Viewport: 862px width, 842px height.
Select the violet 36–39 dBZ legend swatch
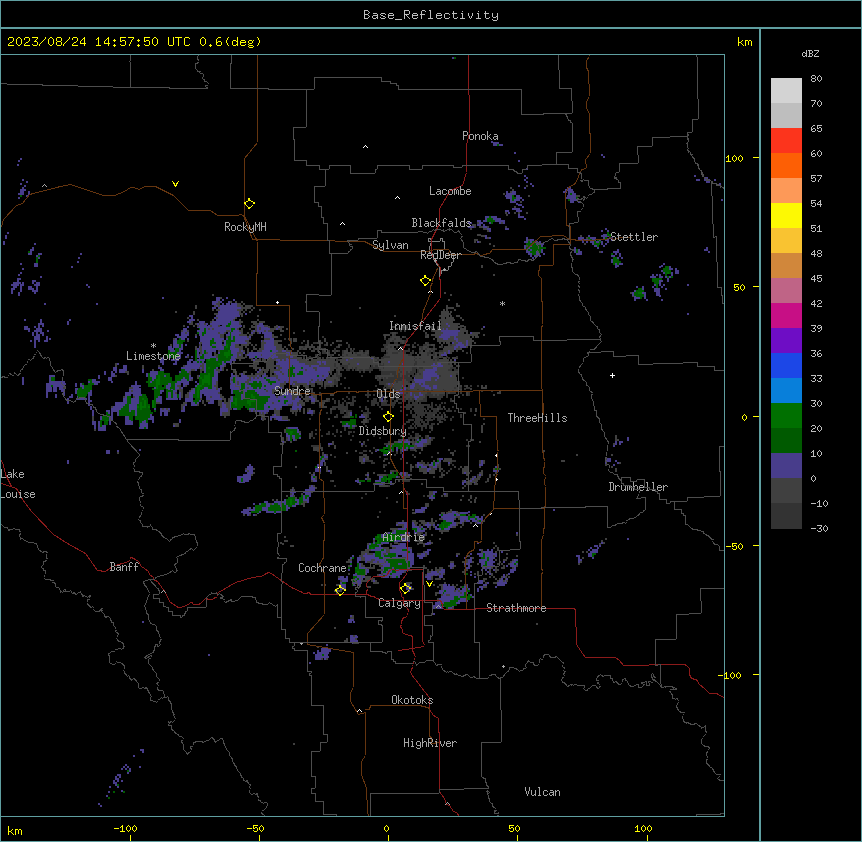pyautogui.click(x=786, y=341)
